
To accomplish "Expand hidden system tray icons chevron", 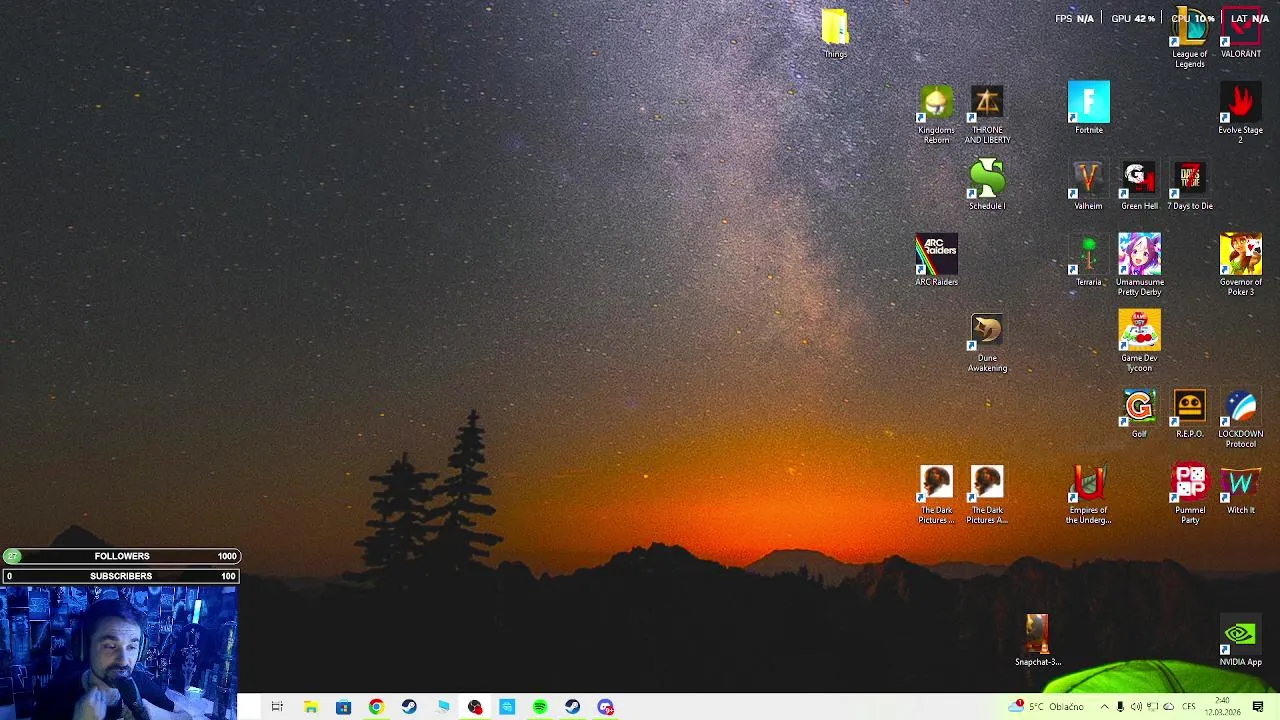I will coord(1104,707).
